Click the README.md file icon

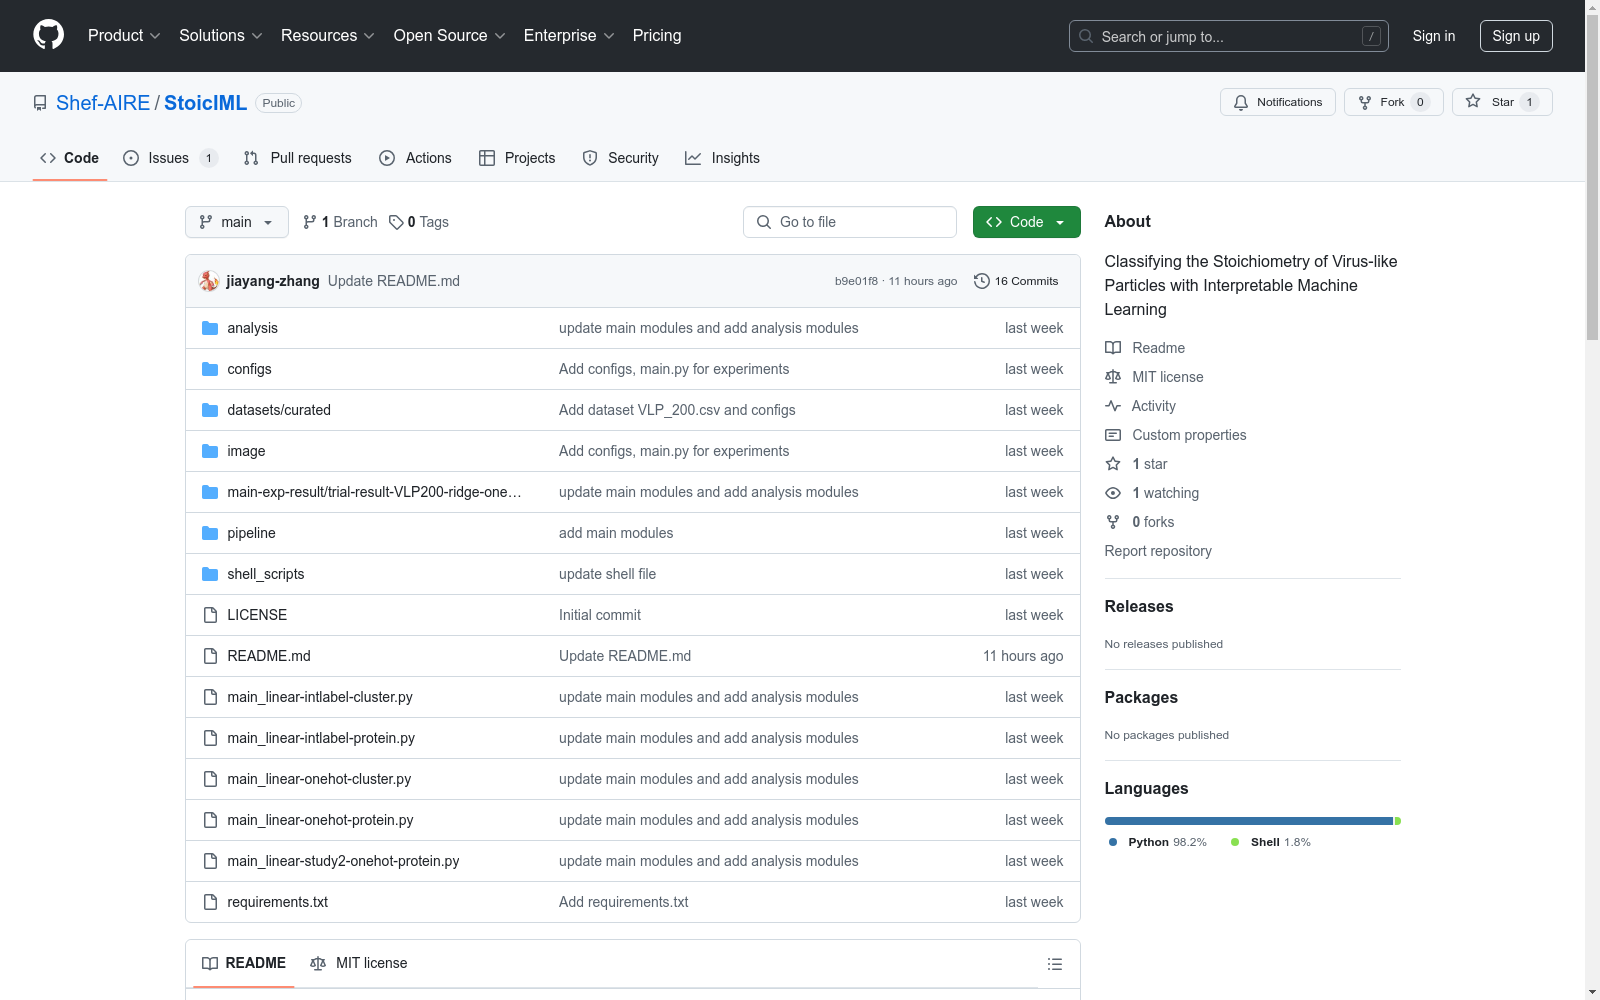(x=210, y=656)
